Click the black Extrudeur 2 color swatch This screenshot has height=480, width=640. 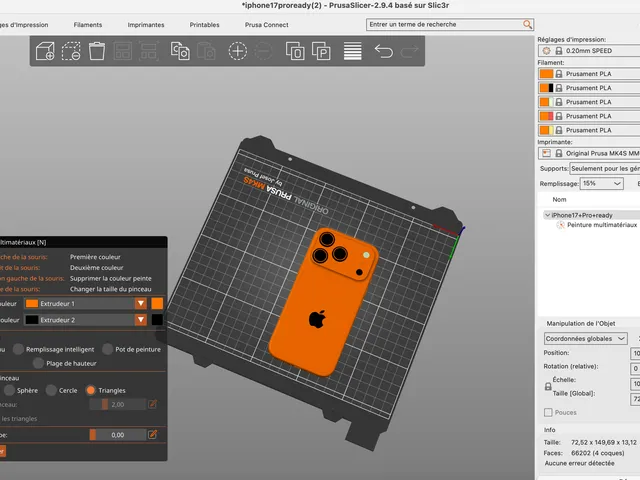(157, 320)
